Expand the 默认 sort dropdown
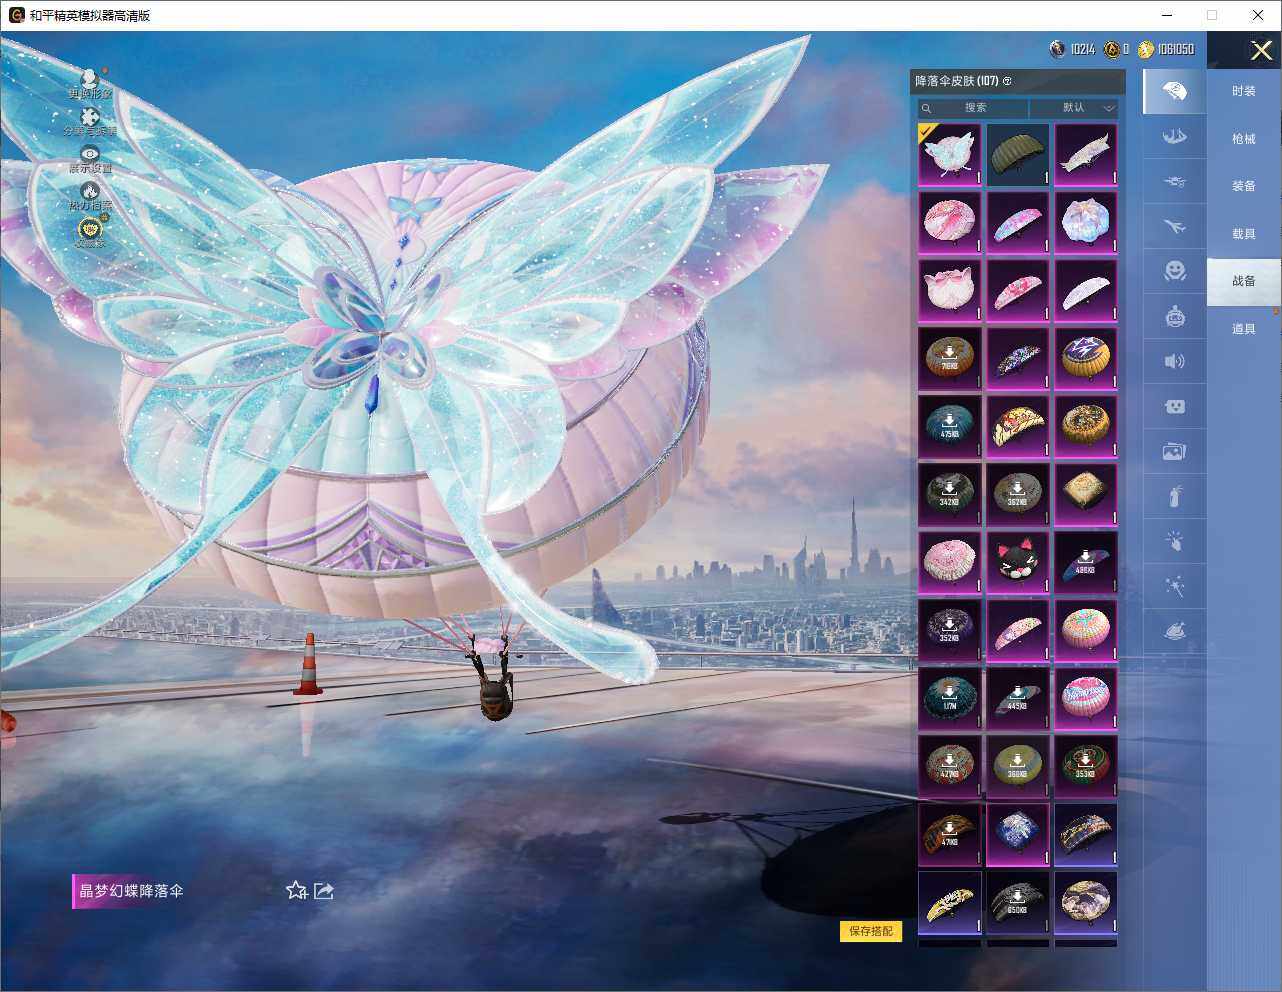The image size is (1282, 992). point(1074,107)
